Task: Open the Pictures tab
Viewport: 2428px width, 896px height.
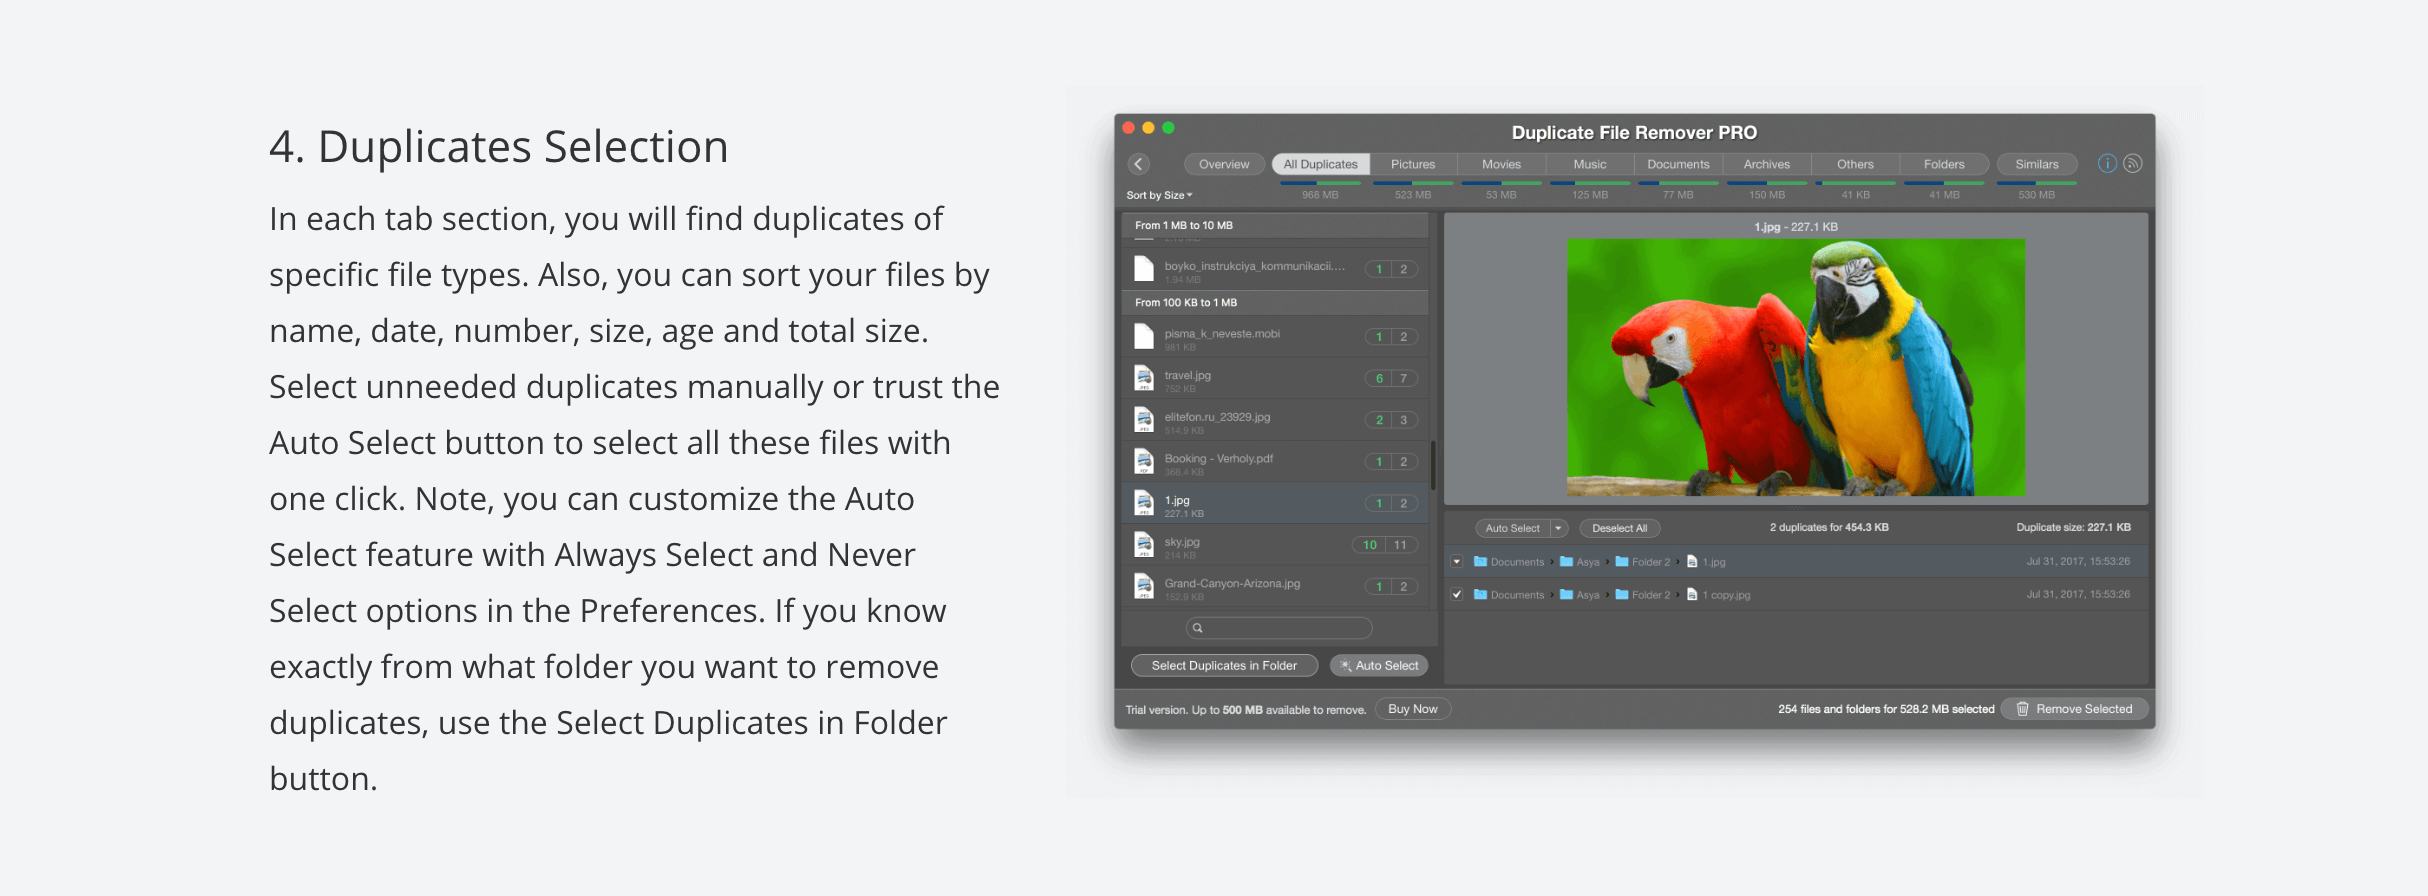Action: (x=1413, y=164)
